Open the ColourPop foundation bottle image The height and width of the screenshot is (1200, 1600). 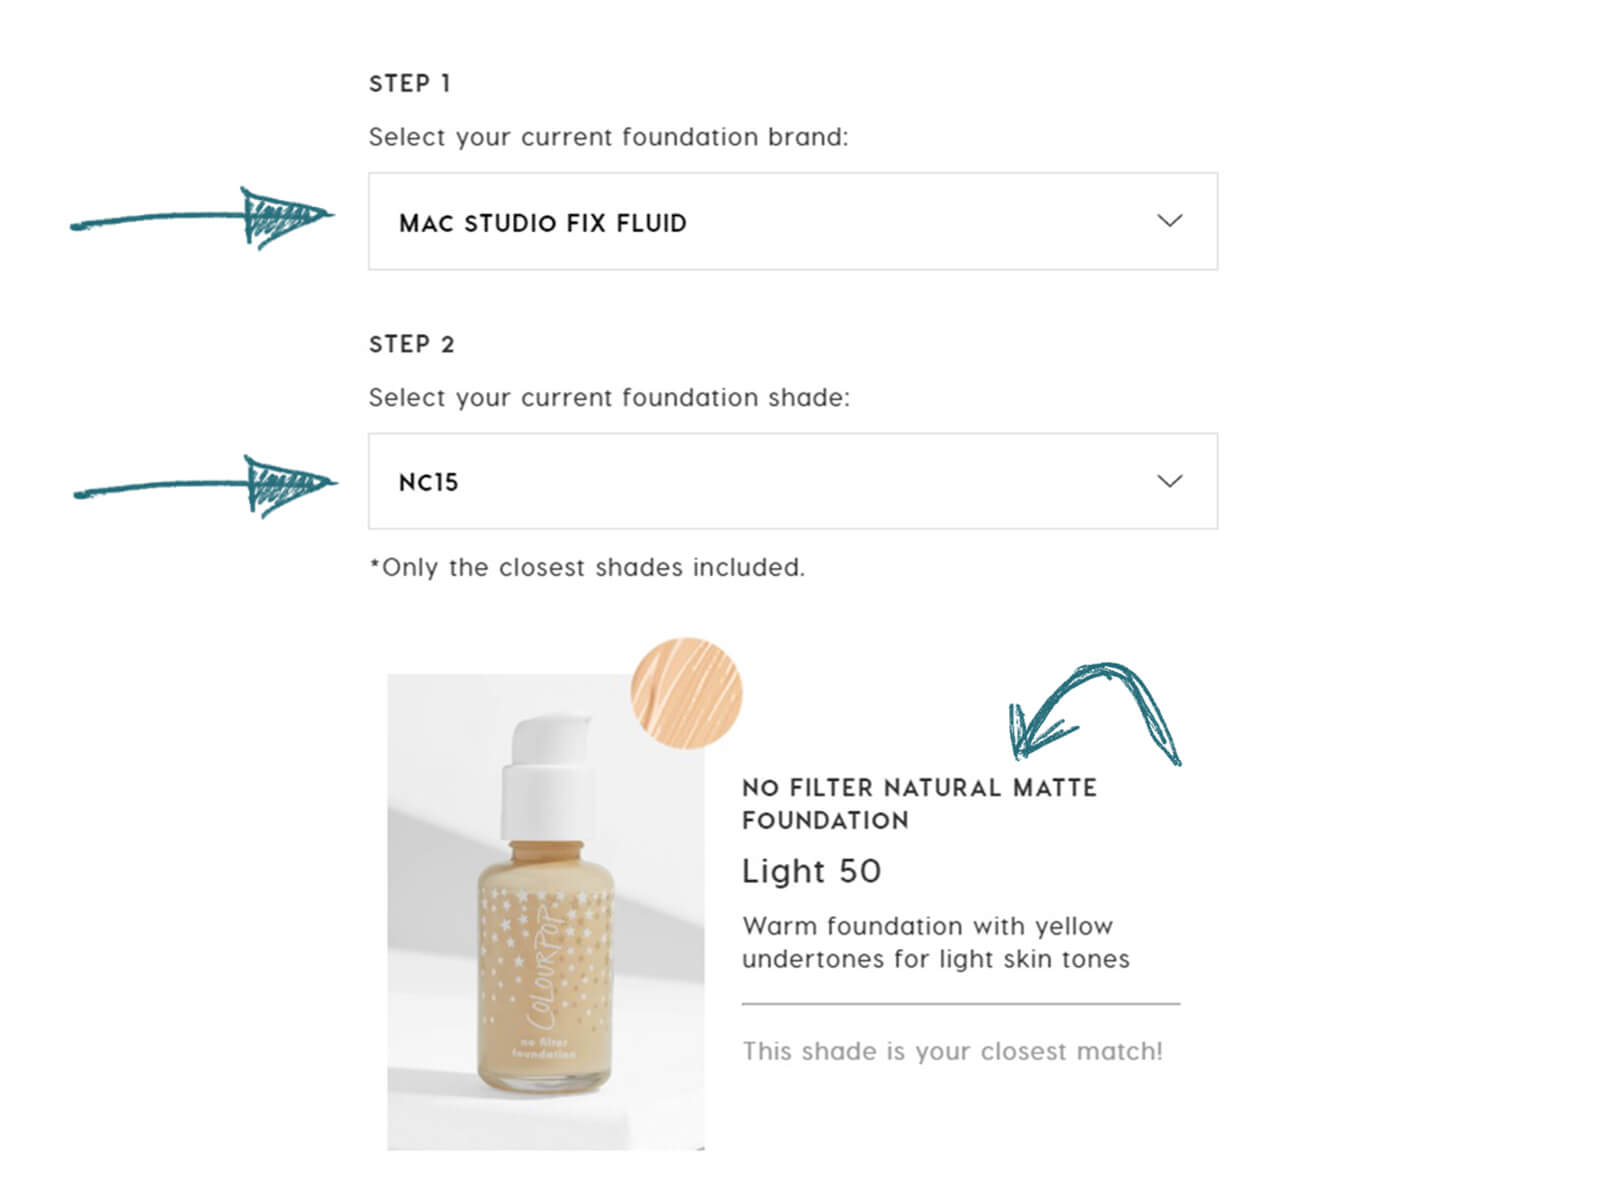[546, 912]
